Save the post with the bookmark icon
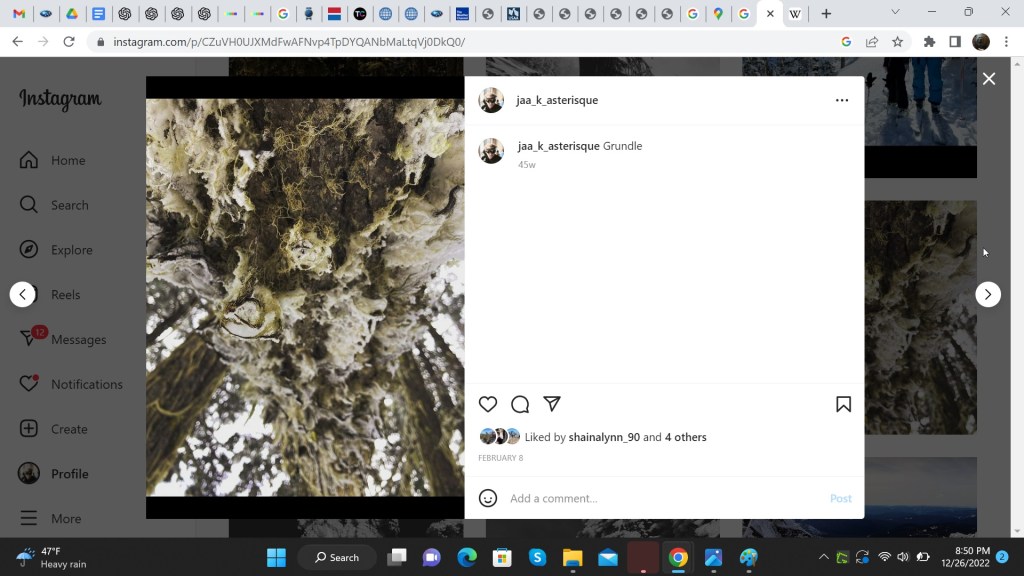This screenshot has height=576, width=1024. pos(843,404)
